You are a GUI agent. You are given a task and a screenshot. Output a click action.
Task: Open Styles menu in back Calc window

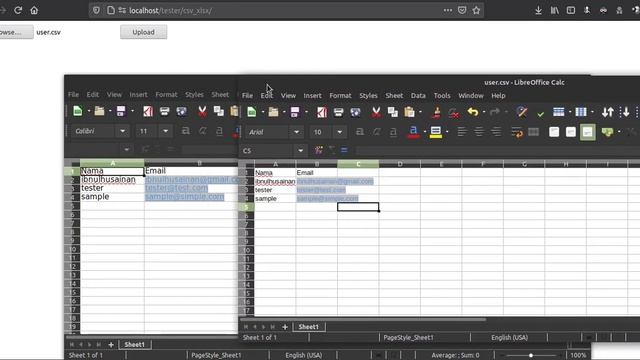click(x=194, y=94)
